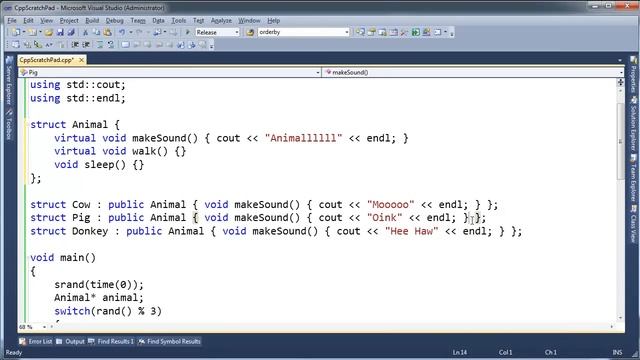Click the Decrease Indent icon
Screen dimensions: 640x360
click(75, 45)
